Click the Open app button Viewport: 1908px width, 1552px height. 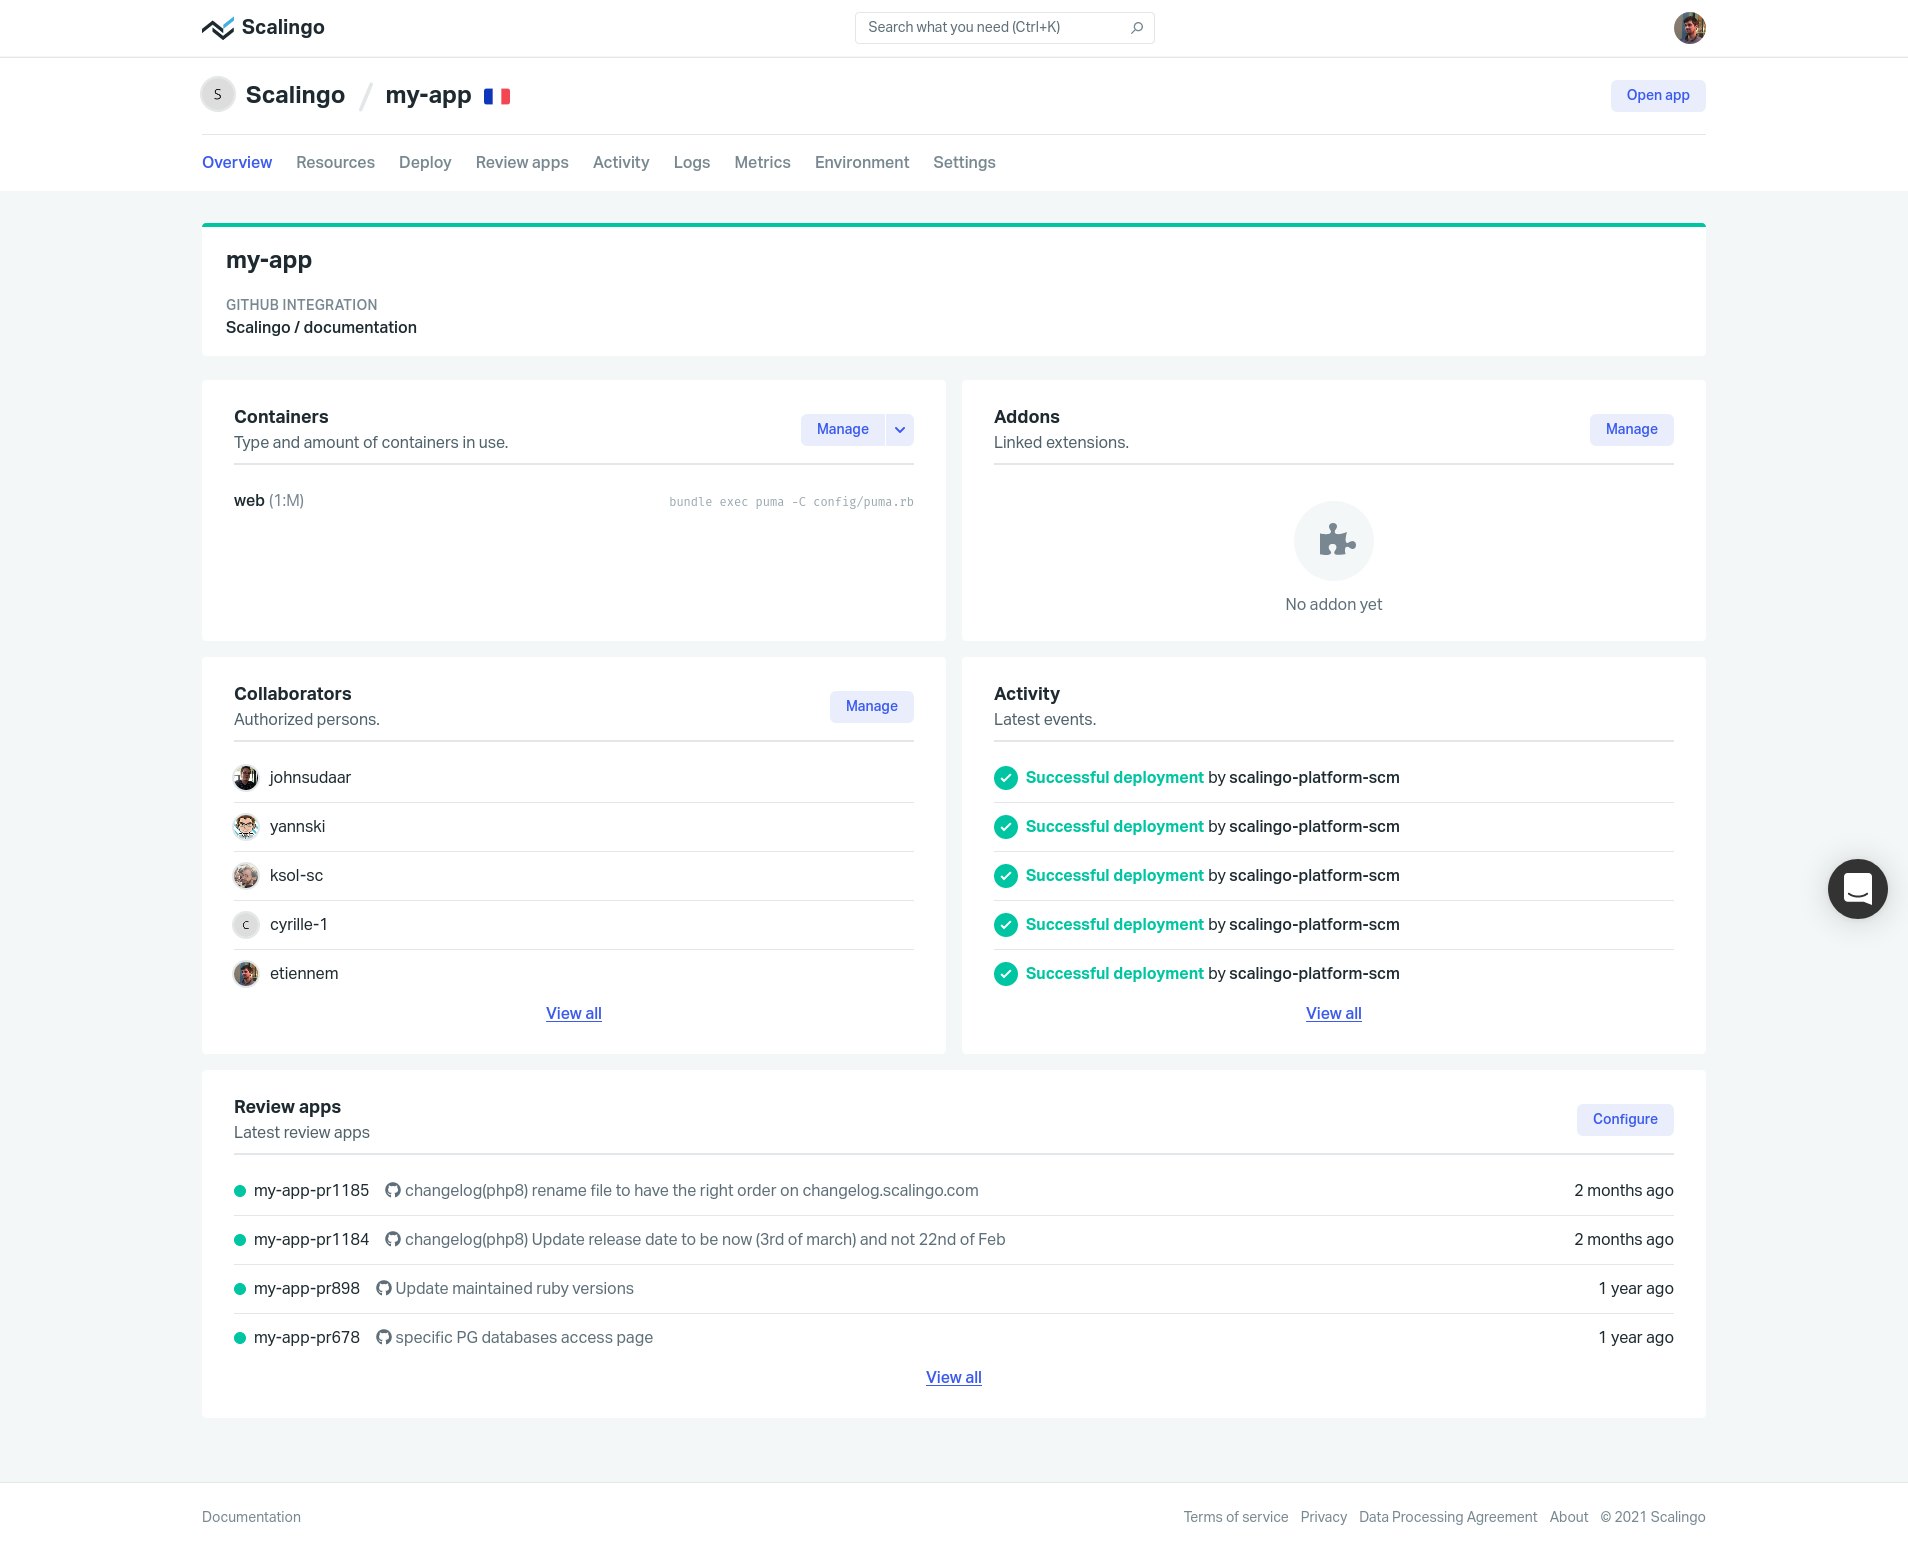coord(1658,96)
